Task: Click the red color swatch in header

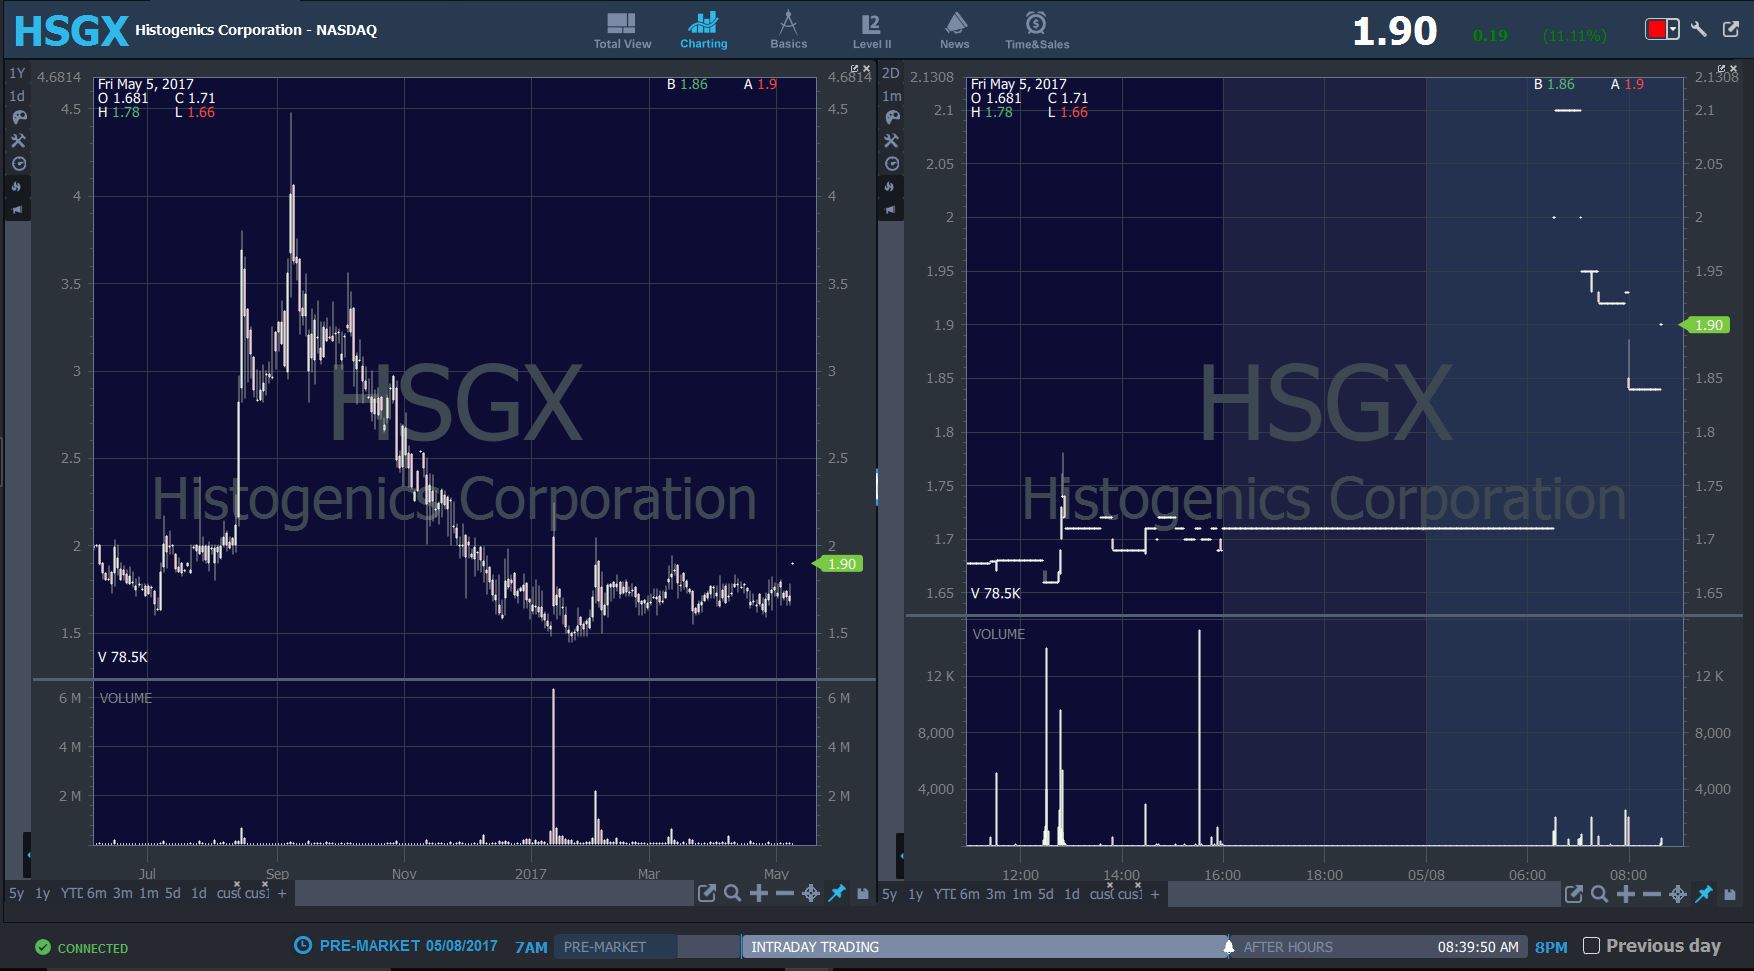Action: pos(1656,30)
